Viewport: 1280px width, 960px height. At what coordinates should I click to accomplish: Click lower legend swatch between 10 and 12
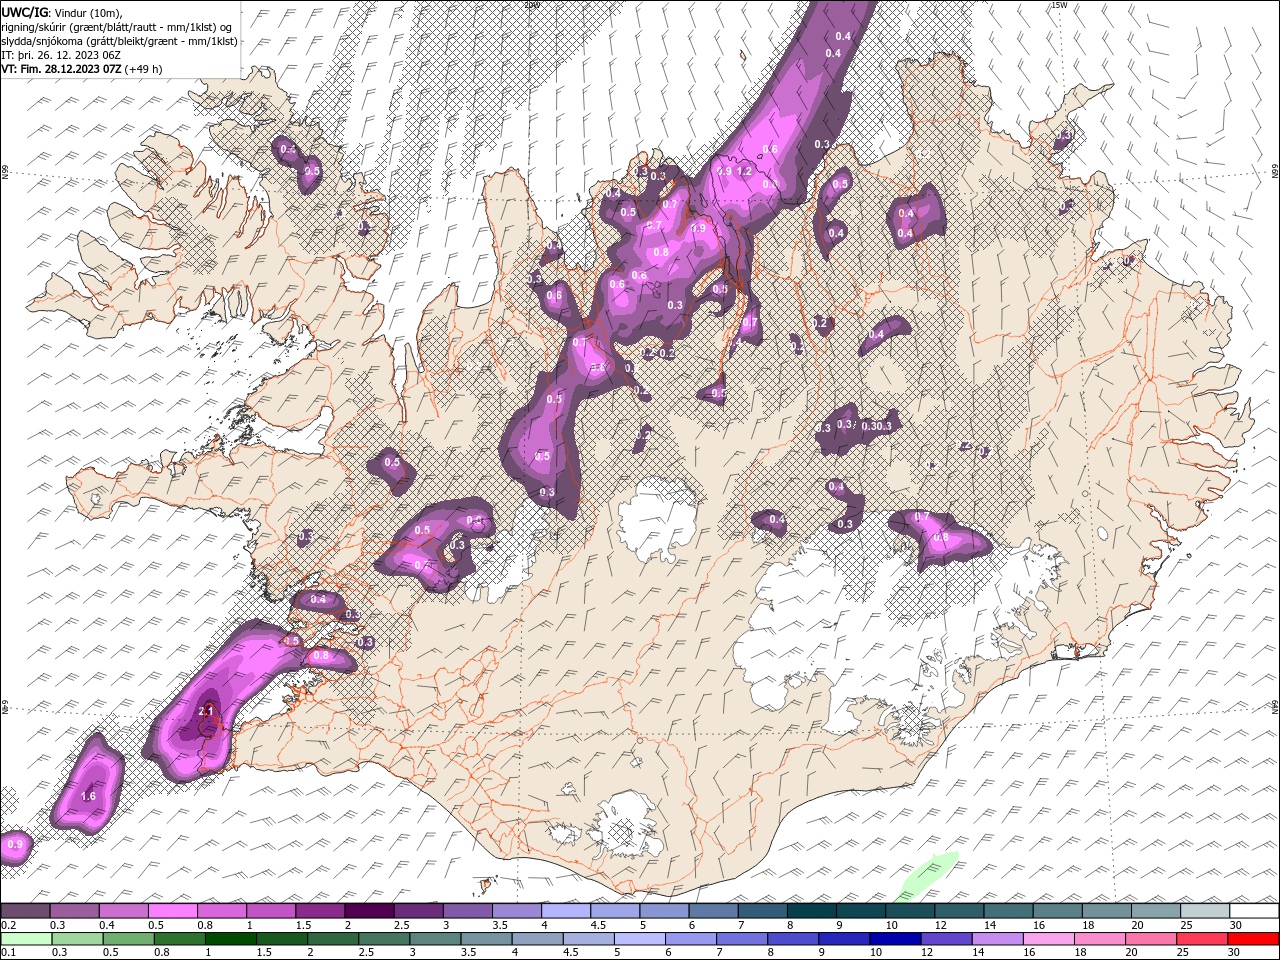896,939
